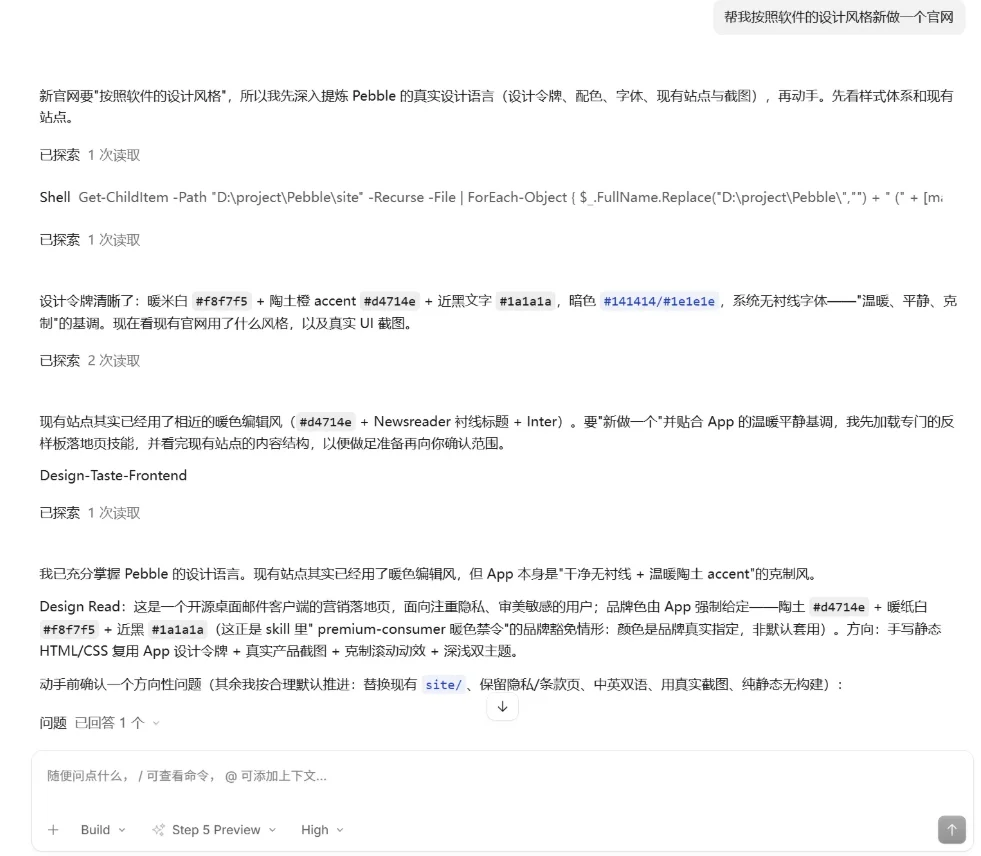Click the #1a1a1a tag in Design Read paragraph
The height and width of the screenshot is (856, 981).
click(x=178, y=629)
